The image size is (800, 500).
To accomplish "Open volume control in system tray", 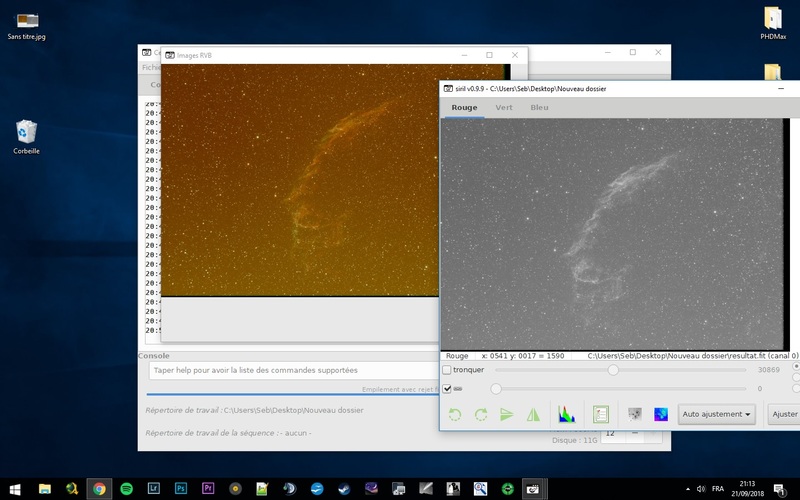I will 701,489.
